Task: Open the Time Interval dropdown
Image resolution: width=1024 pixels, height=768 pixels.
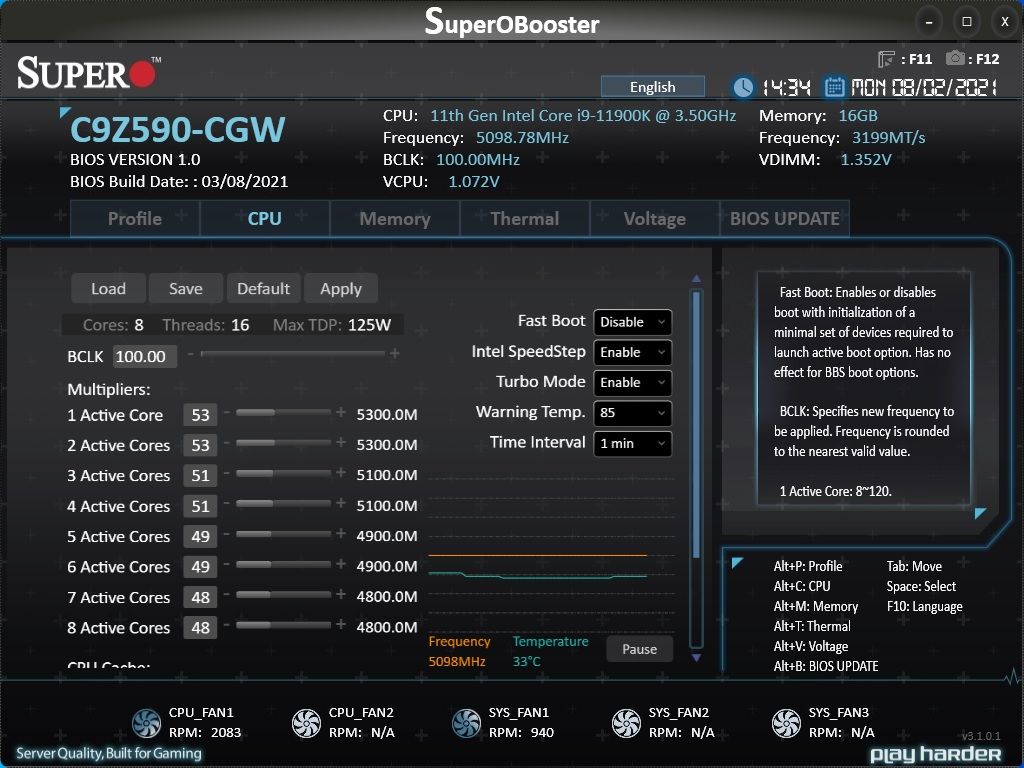Action: [x=632, y=443]
